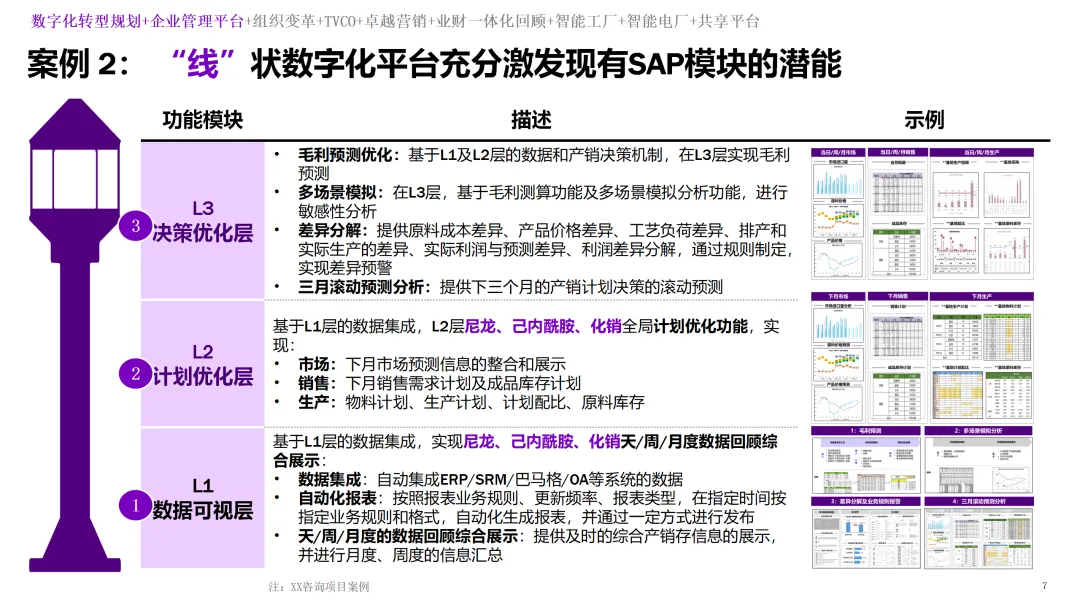The image size is (1080, 608).
Task: Click 业财一体化回顾 in the top breadcrumb
Action: [490, 21]
